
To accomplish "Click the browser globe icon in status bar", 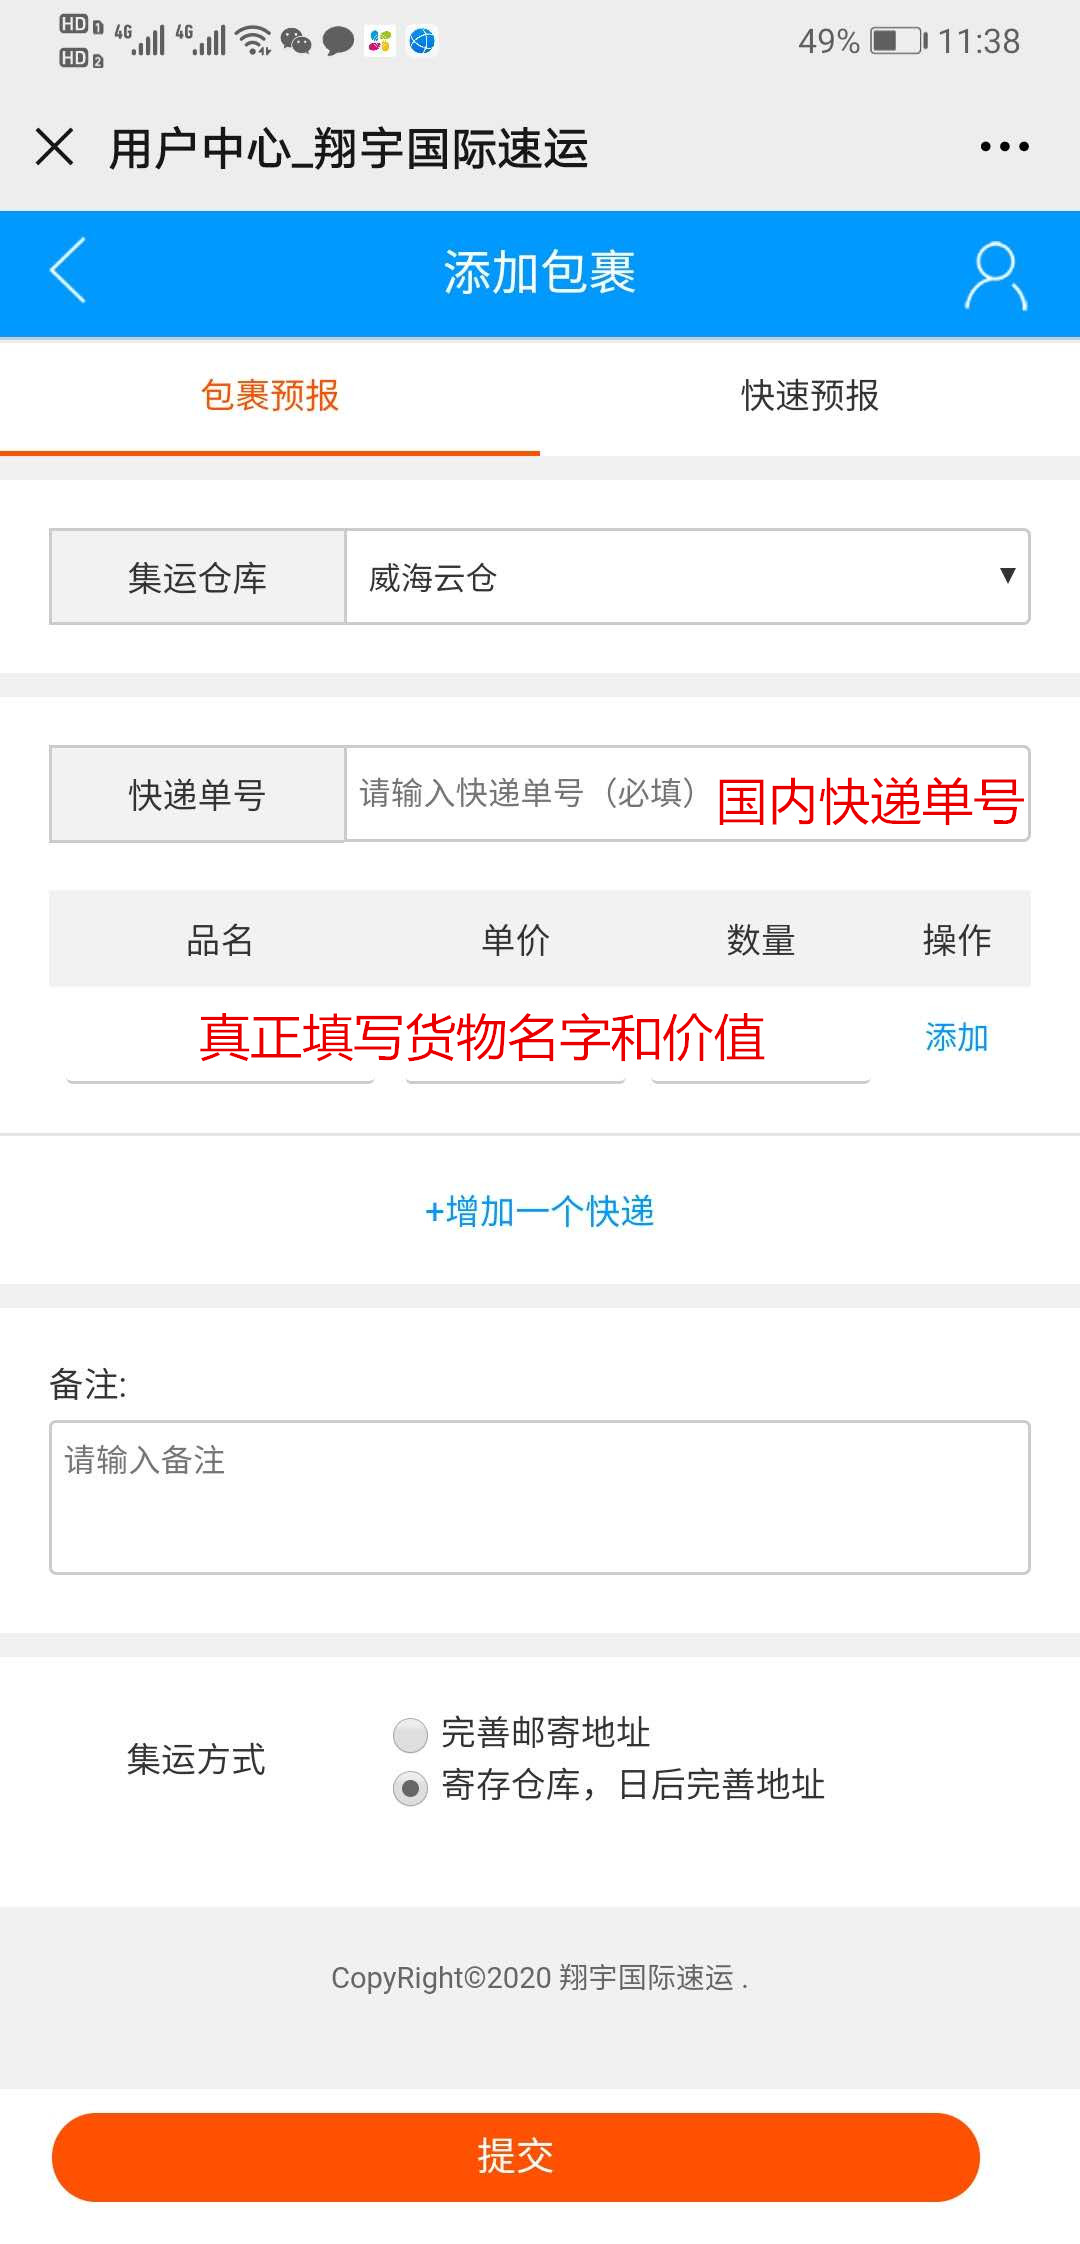I will click(x=423, y=40).
